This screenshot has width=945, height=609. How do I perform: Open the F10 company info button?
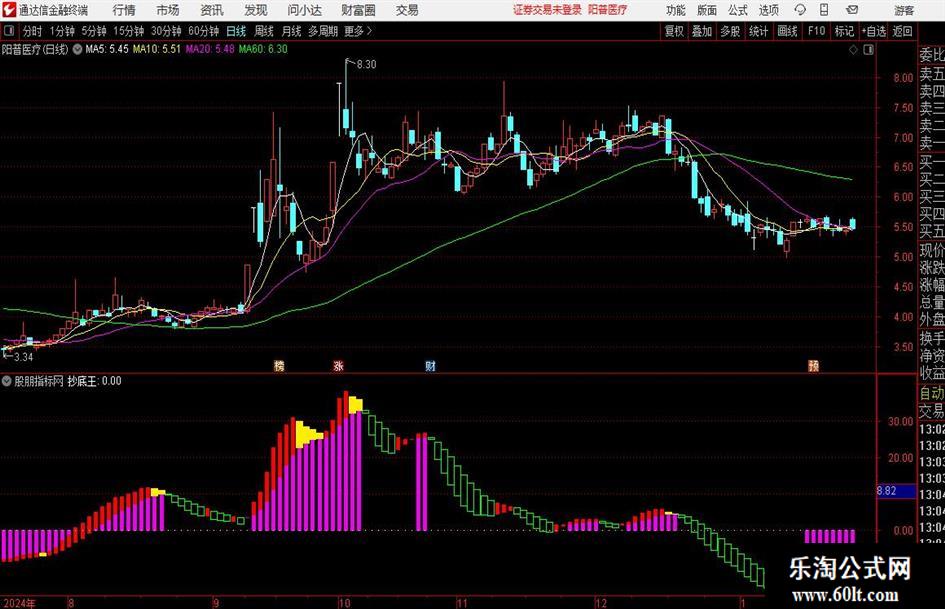point(816,31)
